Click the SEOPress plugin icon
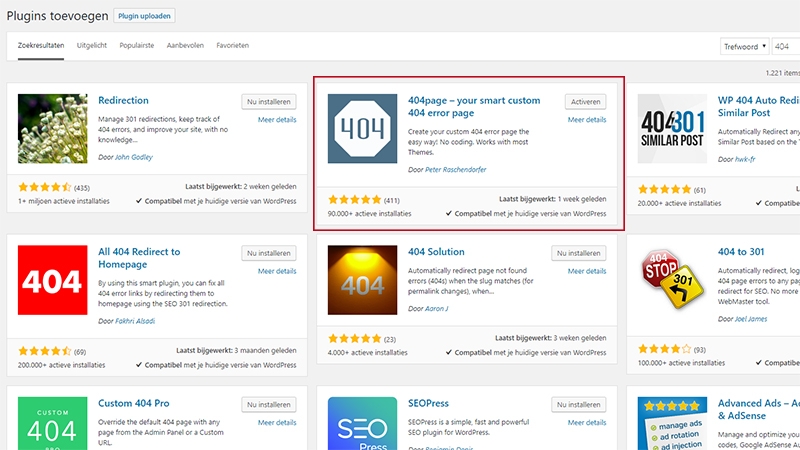 point(362,423)
